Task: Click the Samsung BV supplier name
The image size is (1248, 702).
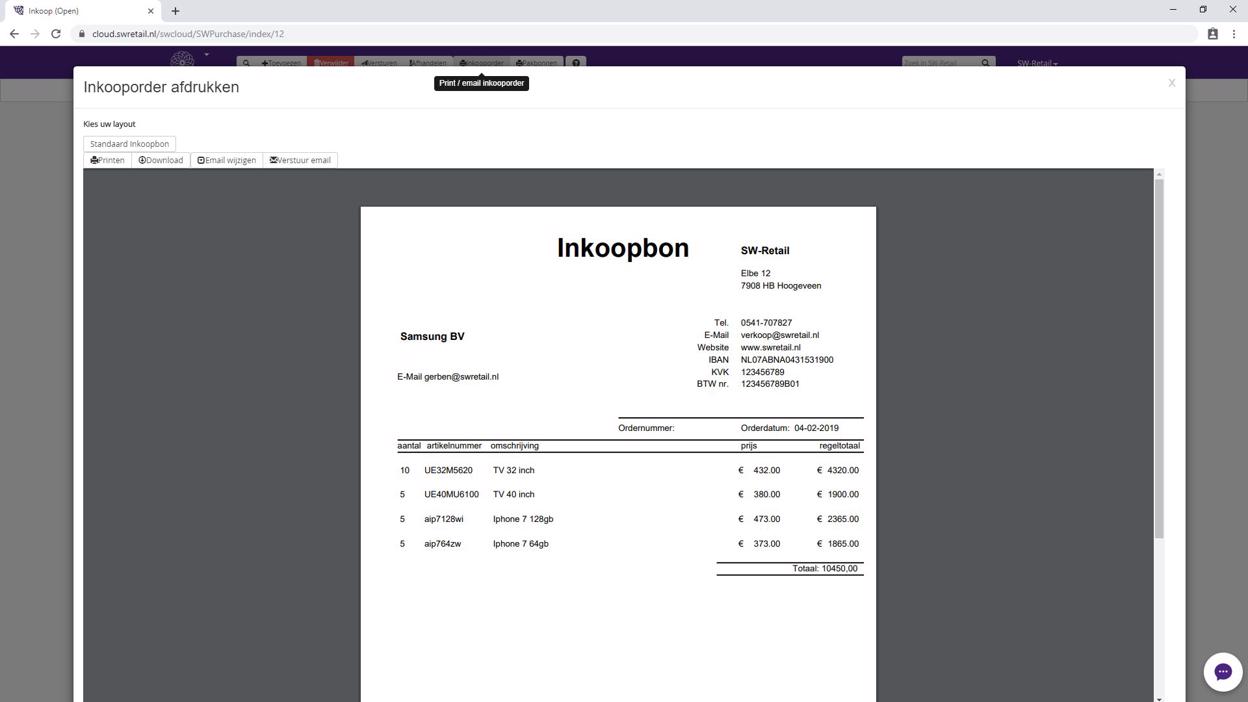Action: pos(432,337)
